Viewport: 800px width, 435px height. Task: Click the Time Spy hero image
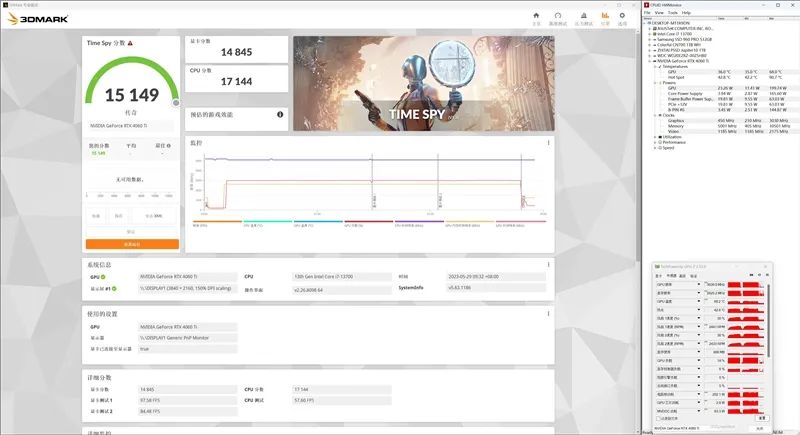coord(423,83)
